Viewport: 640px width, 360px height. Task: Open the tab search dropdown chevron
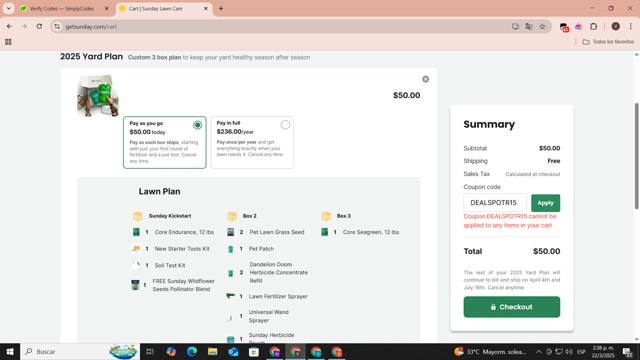point(8,8)
